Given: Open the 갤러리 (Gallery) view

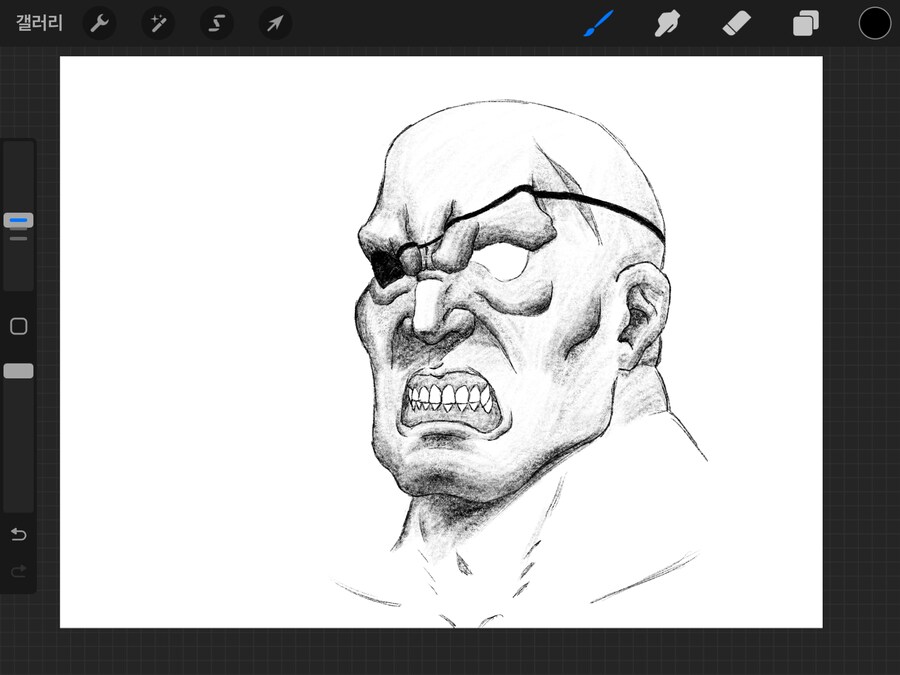Looking at the screenshot, I should click(39, 23).
